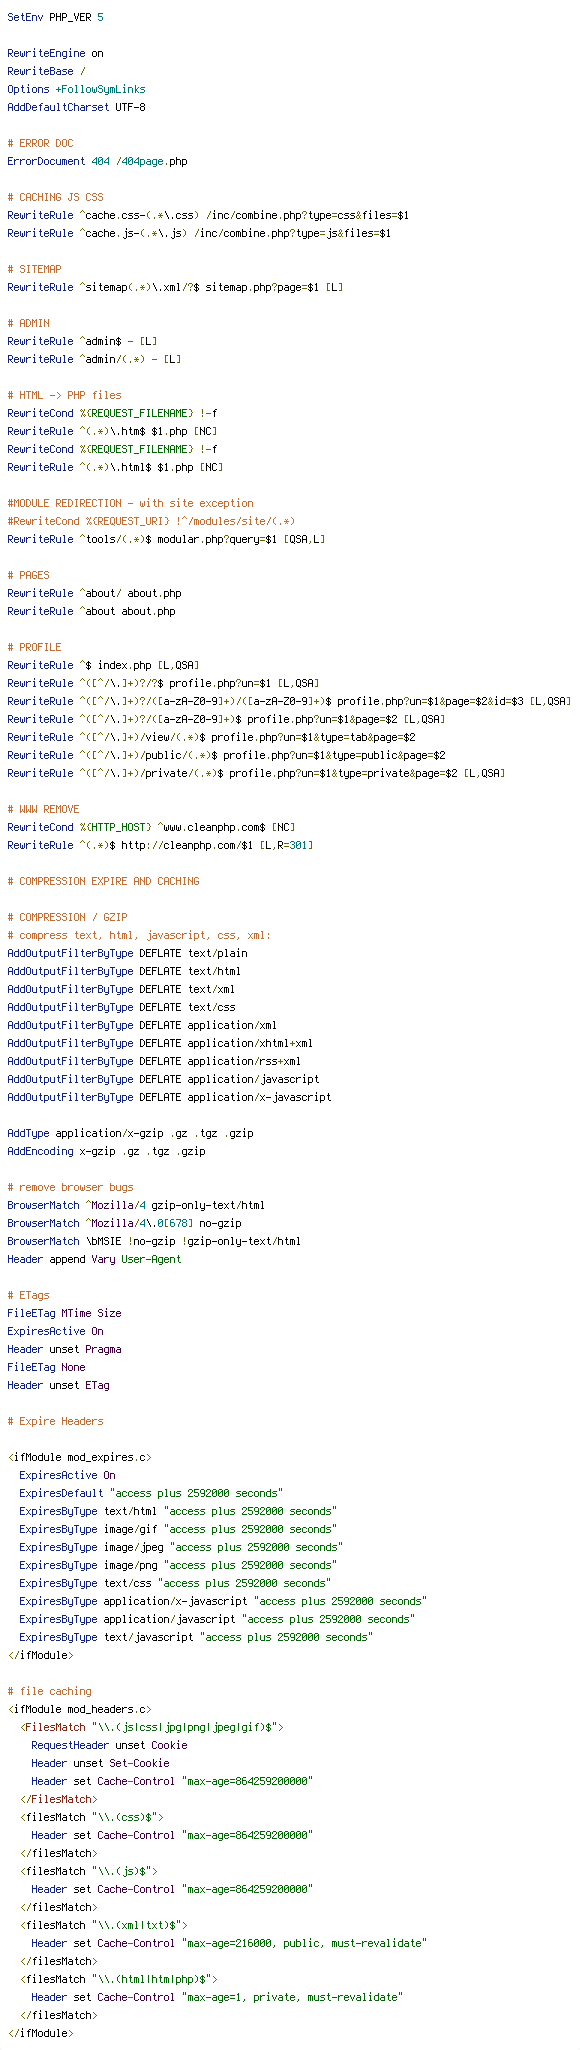The width and height of the screenshot is (580, 2050).
Task: Click the 'RewriteRule ^admin$ - [L]' line
Action: tap(82, 342)
